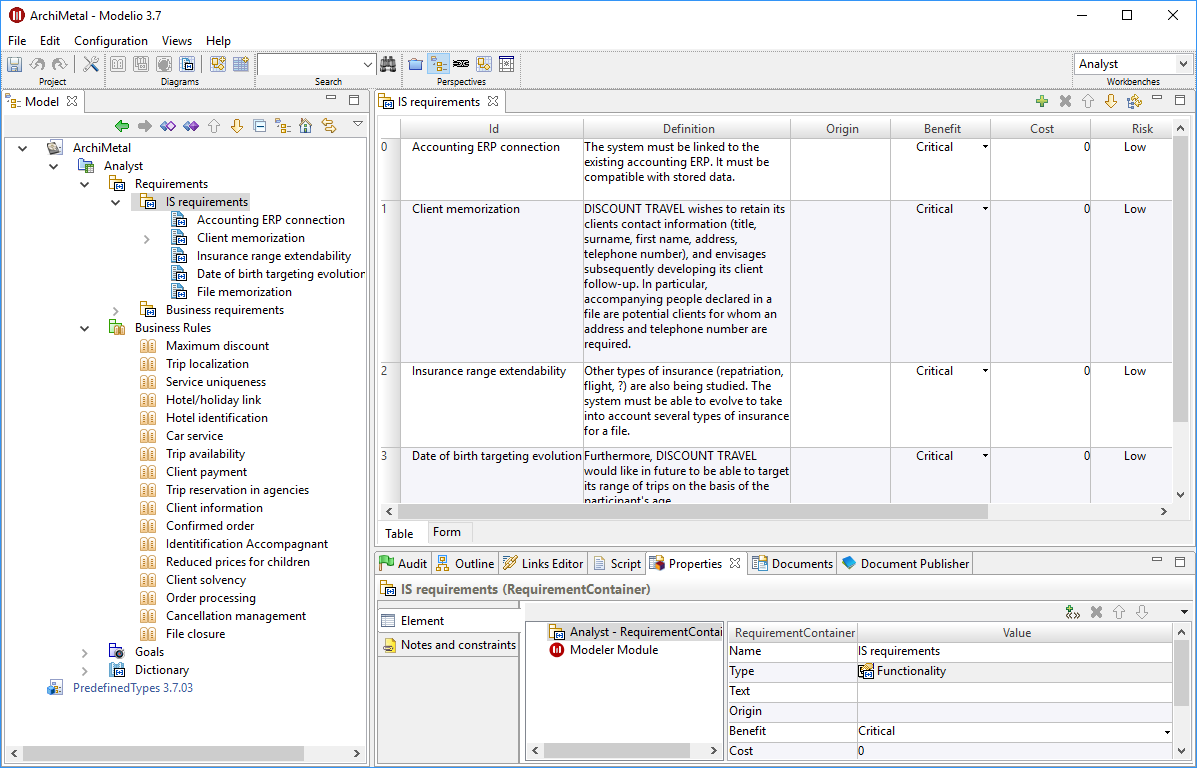The image size is (1197, 768).
Task: Close the IS requirements editor tab
Action: 493,101
